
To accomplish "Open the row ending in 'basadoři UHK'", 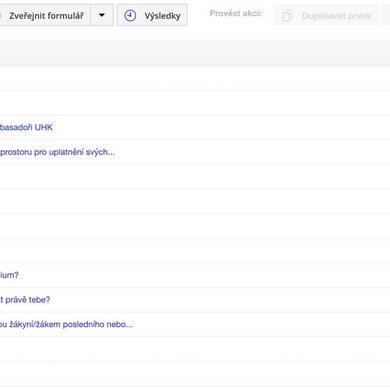I will (195, 127).
